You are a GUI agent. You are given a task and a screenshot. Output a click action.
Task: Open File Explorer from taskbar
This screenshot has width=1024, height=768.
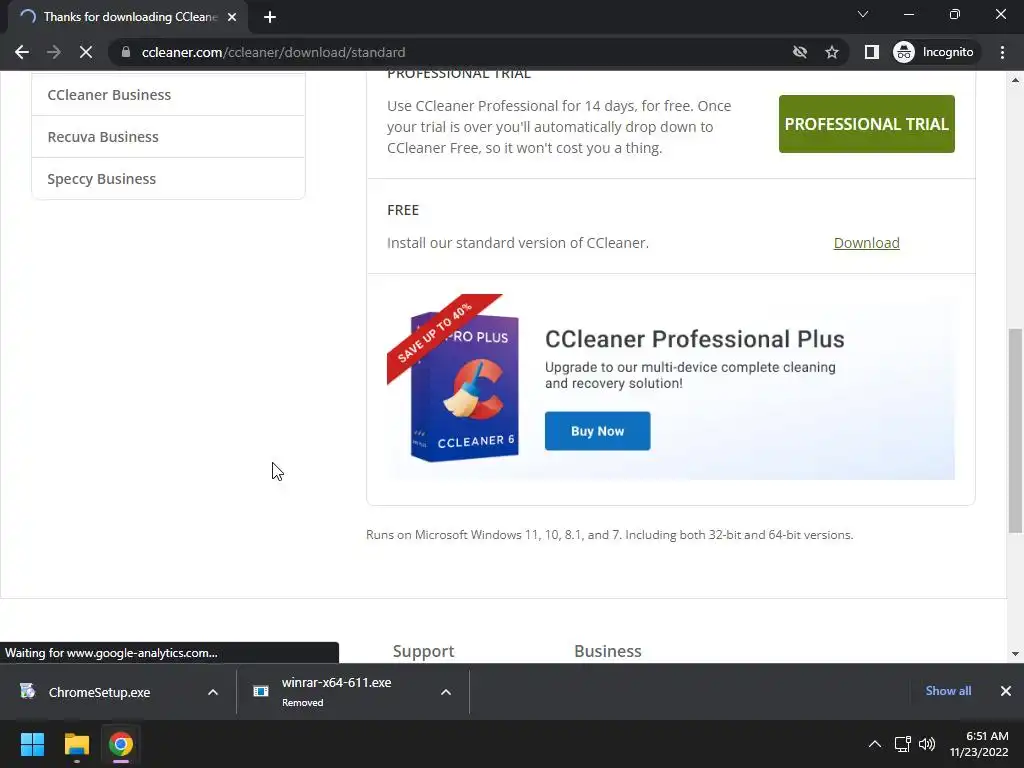(x=76, y=744)
